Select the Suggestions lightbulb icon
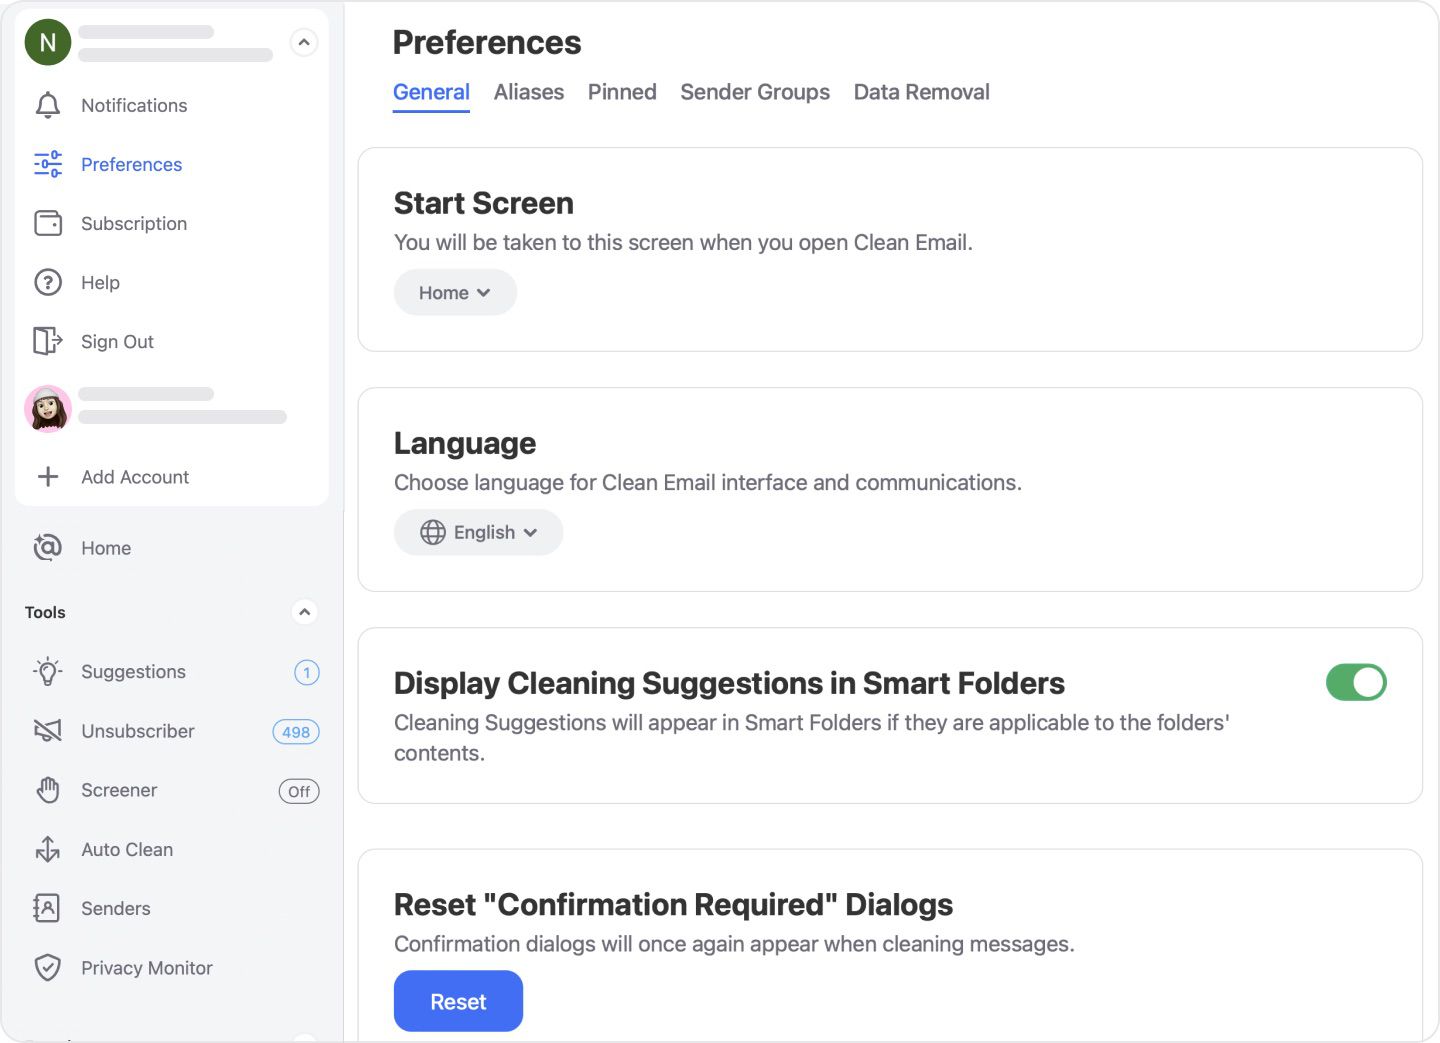The image size is (1440, 1043). 47,672
